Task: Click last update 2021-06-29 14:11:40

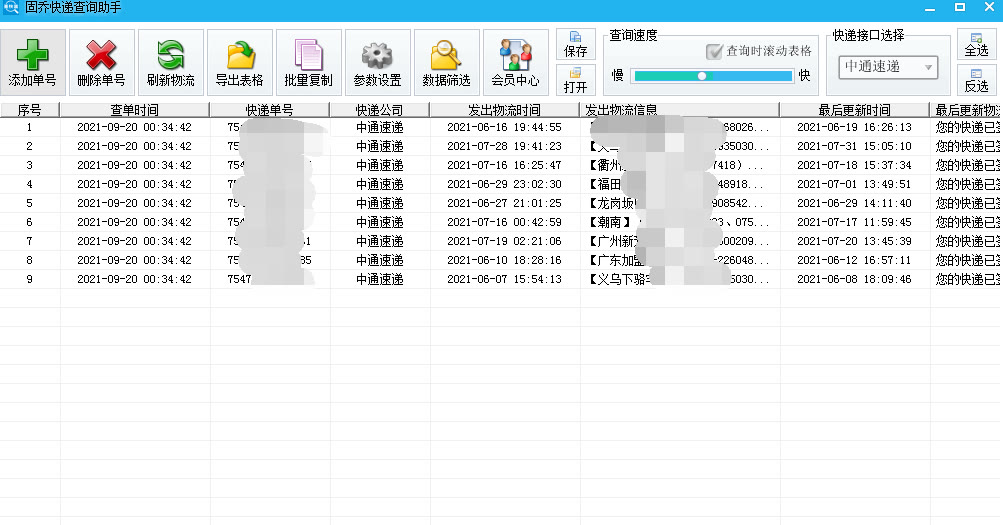Action: (x=854, y=203)
